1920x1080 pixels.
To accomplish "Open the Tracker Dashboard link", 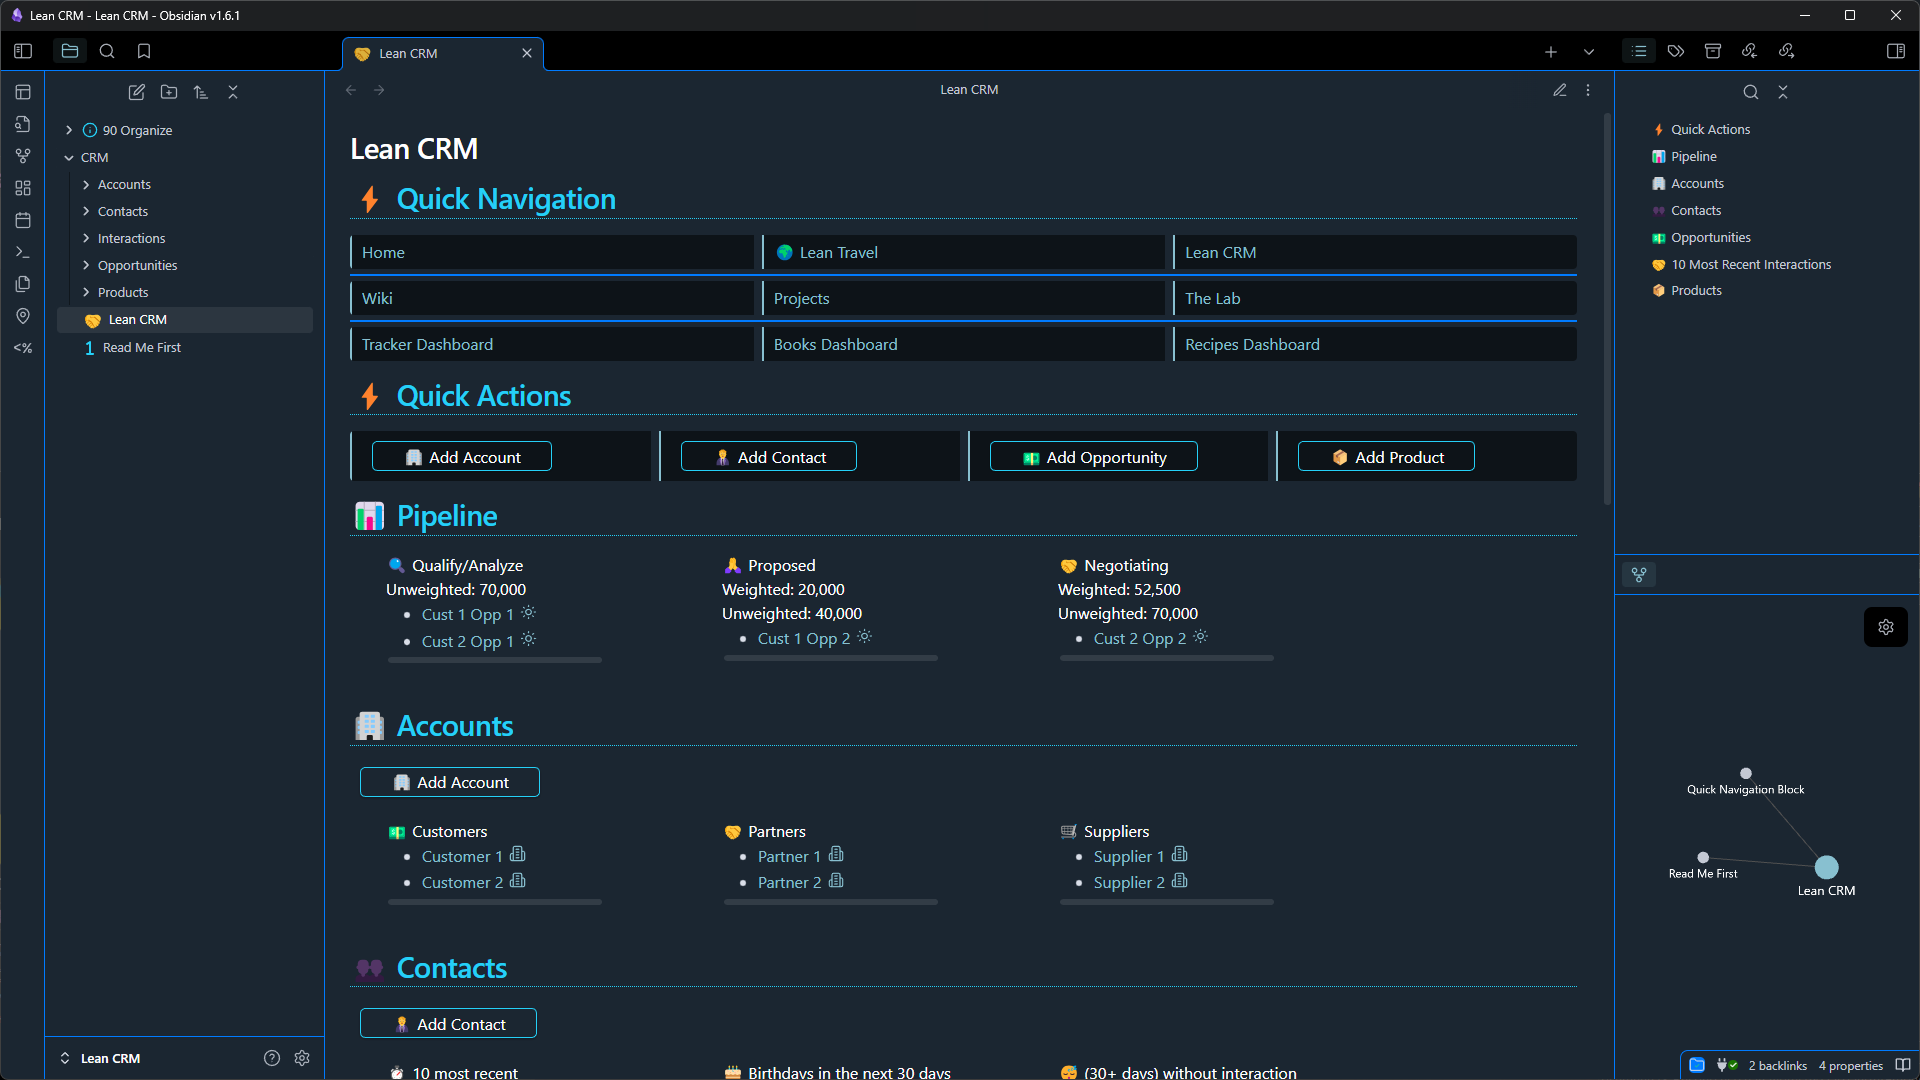I will [427, 345].
